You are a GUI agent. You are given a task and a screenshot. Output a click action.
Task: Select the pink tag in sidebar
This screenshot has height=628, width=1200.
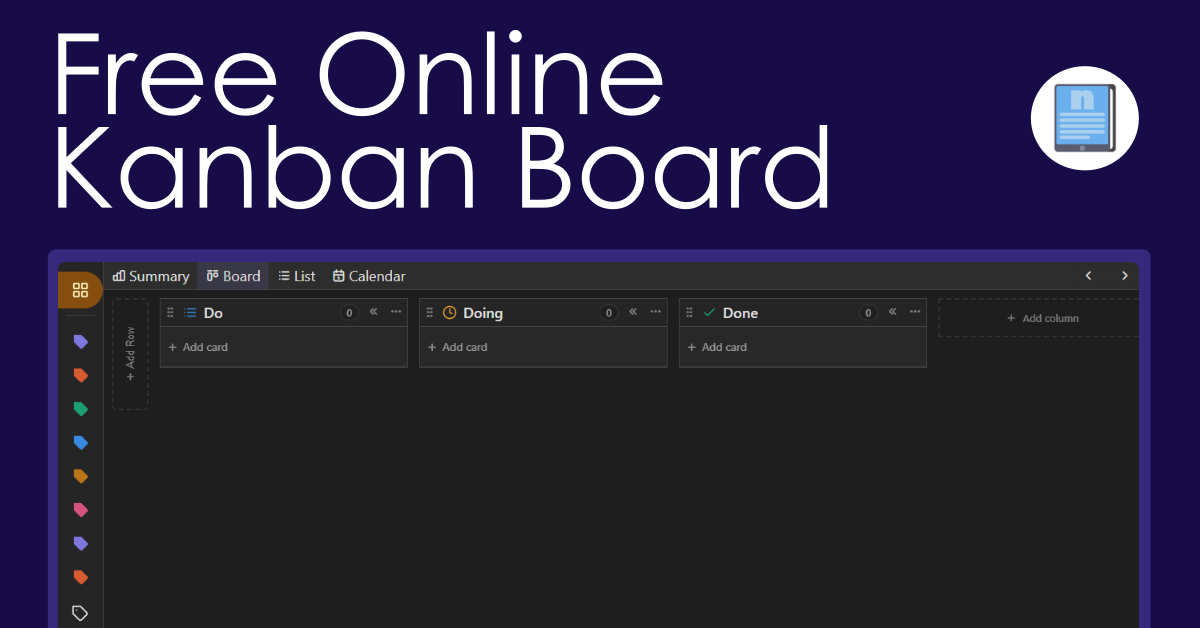click(x=81, y=510)
